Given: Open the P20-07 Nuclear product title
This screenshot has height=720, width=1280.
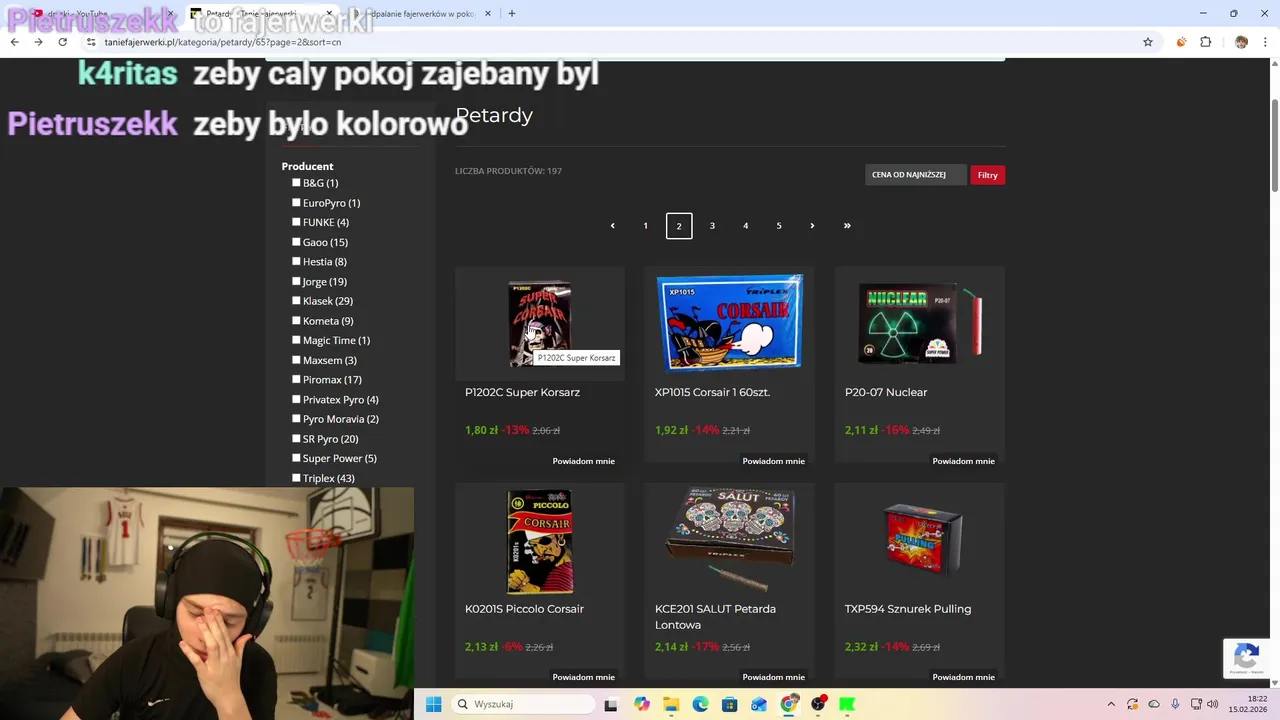Looking at the screenshot, I should (886, 392).
